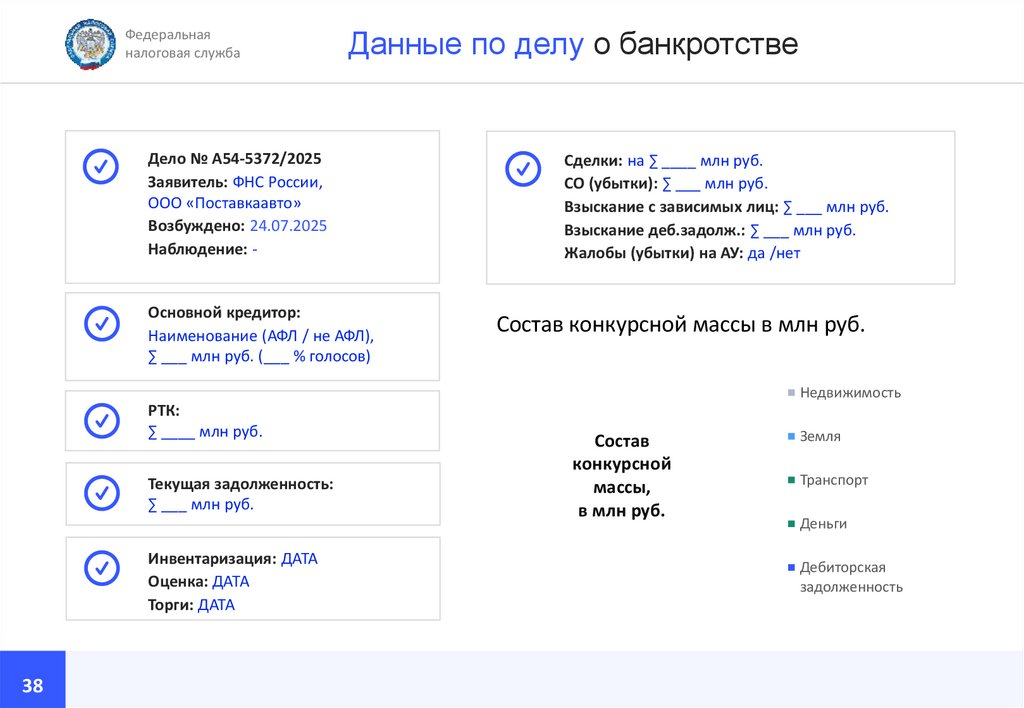Click checkmark icon beside Текущая задолженность

[x=102, y=492]
